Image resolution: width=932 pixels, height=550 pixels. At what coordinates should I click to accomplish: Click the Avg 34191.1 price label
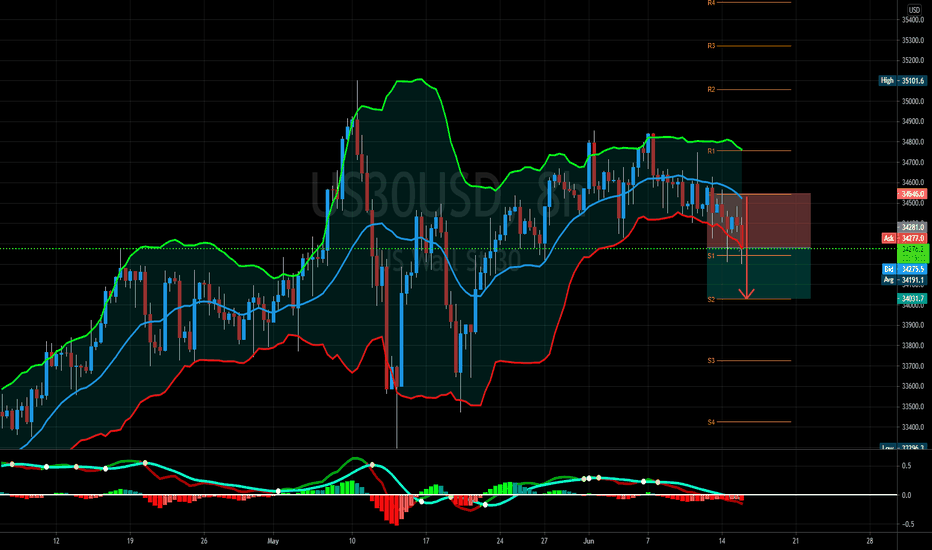pyautogui.click(x=904, y=279)
